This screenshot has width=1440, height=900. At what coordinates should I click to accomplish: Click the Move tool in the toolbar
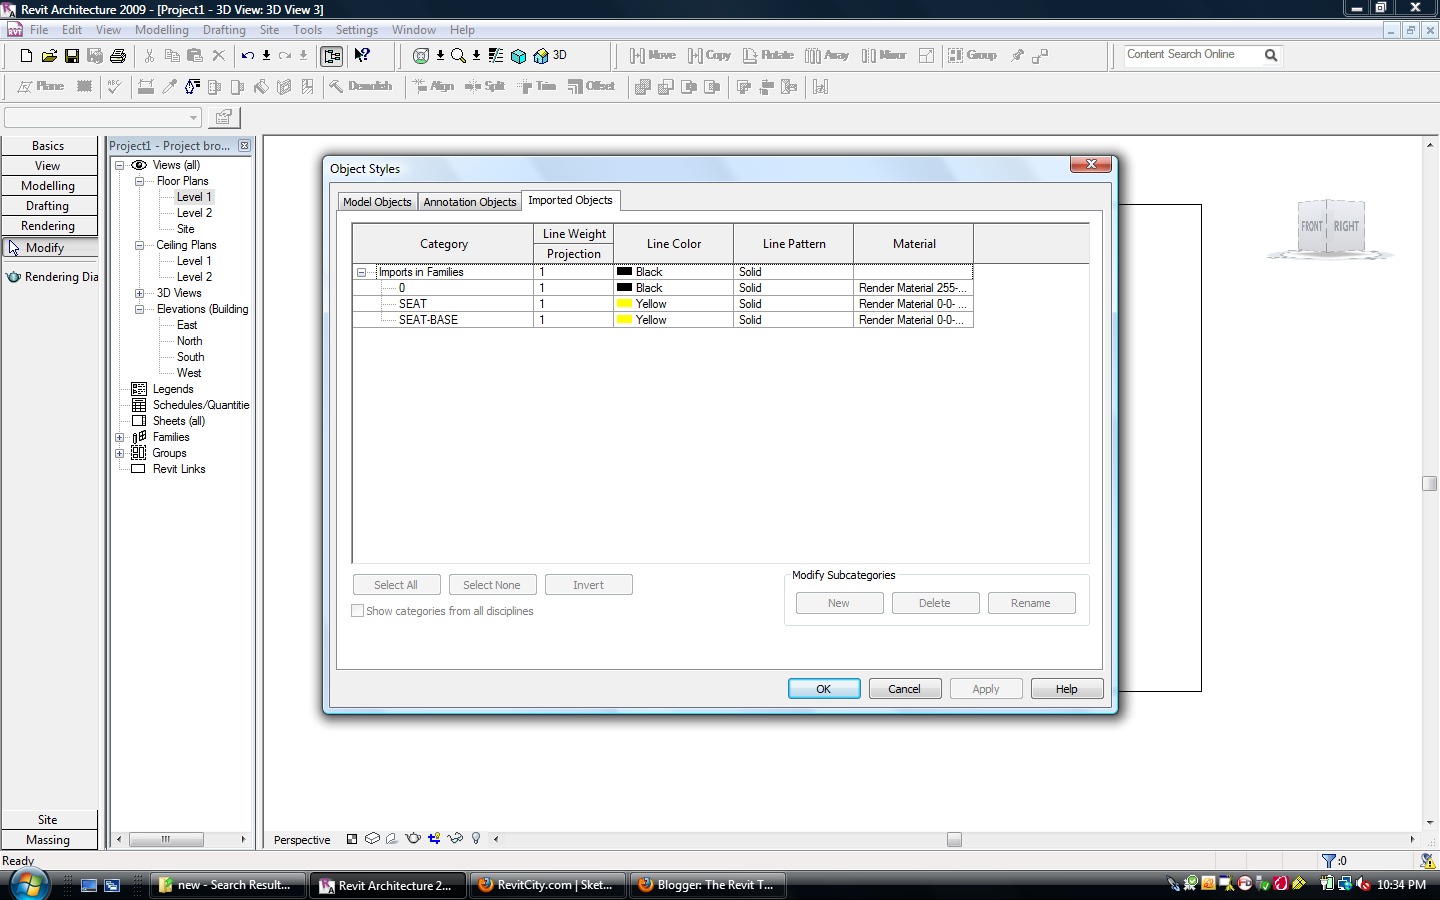click(652, 56)
